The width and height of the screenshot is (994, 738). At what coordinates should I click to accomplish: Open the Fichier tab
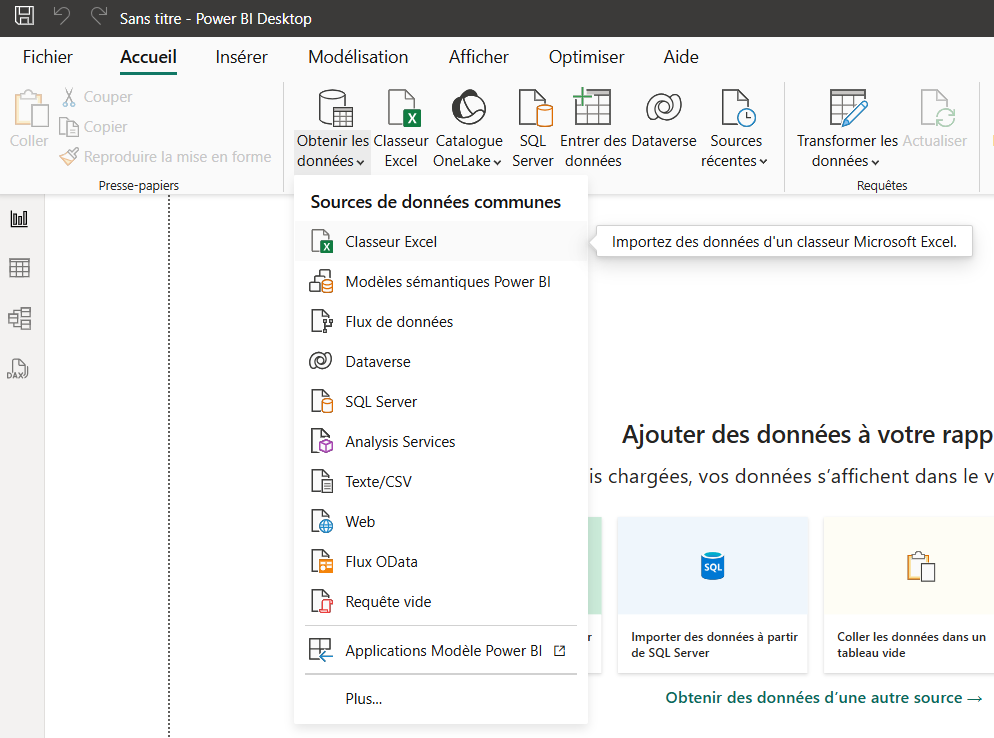click(x=48, y=57)
